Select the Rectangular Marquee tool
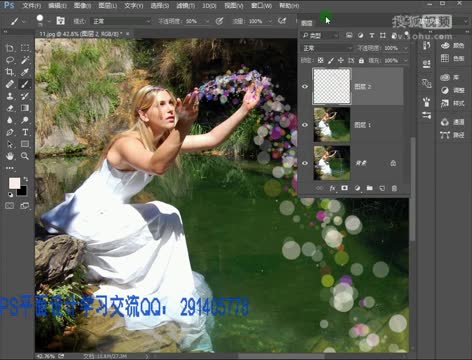 25,48
